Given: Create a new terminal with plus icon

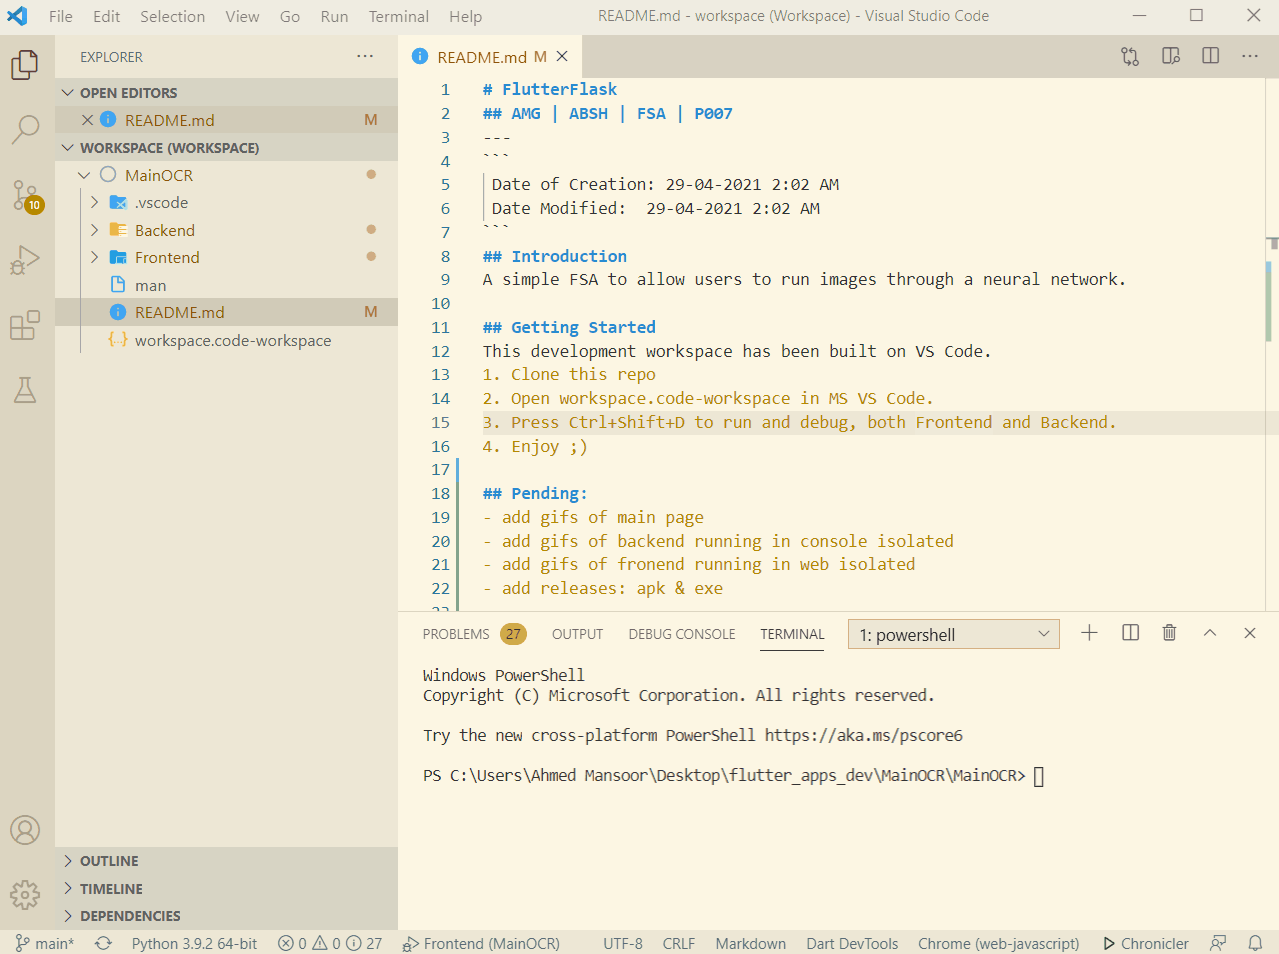Looking at the screenshot, I should (1090, 633).
